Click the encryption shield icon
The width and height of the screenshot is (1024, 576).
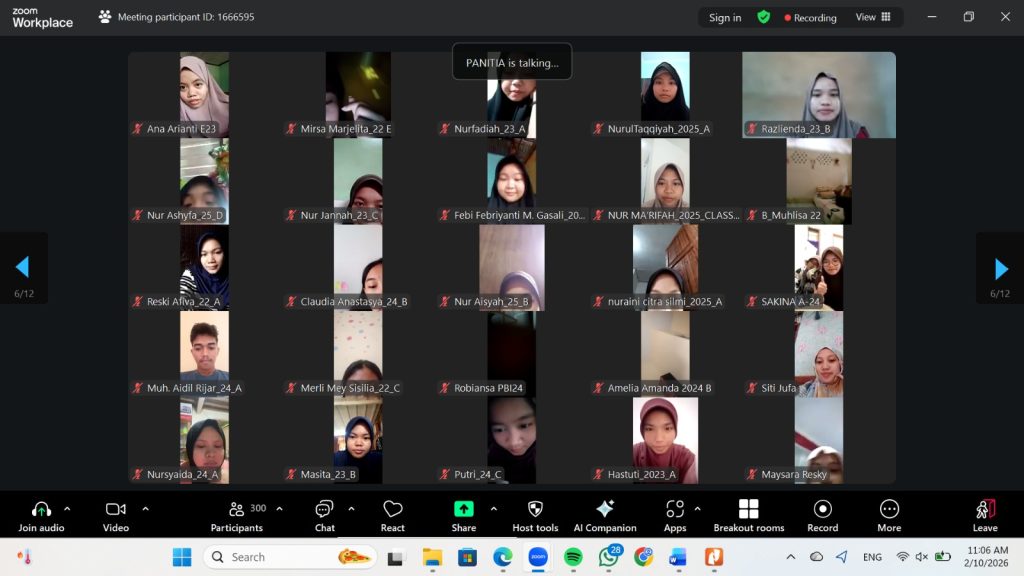764,17
